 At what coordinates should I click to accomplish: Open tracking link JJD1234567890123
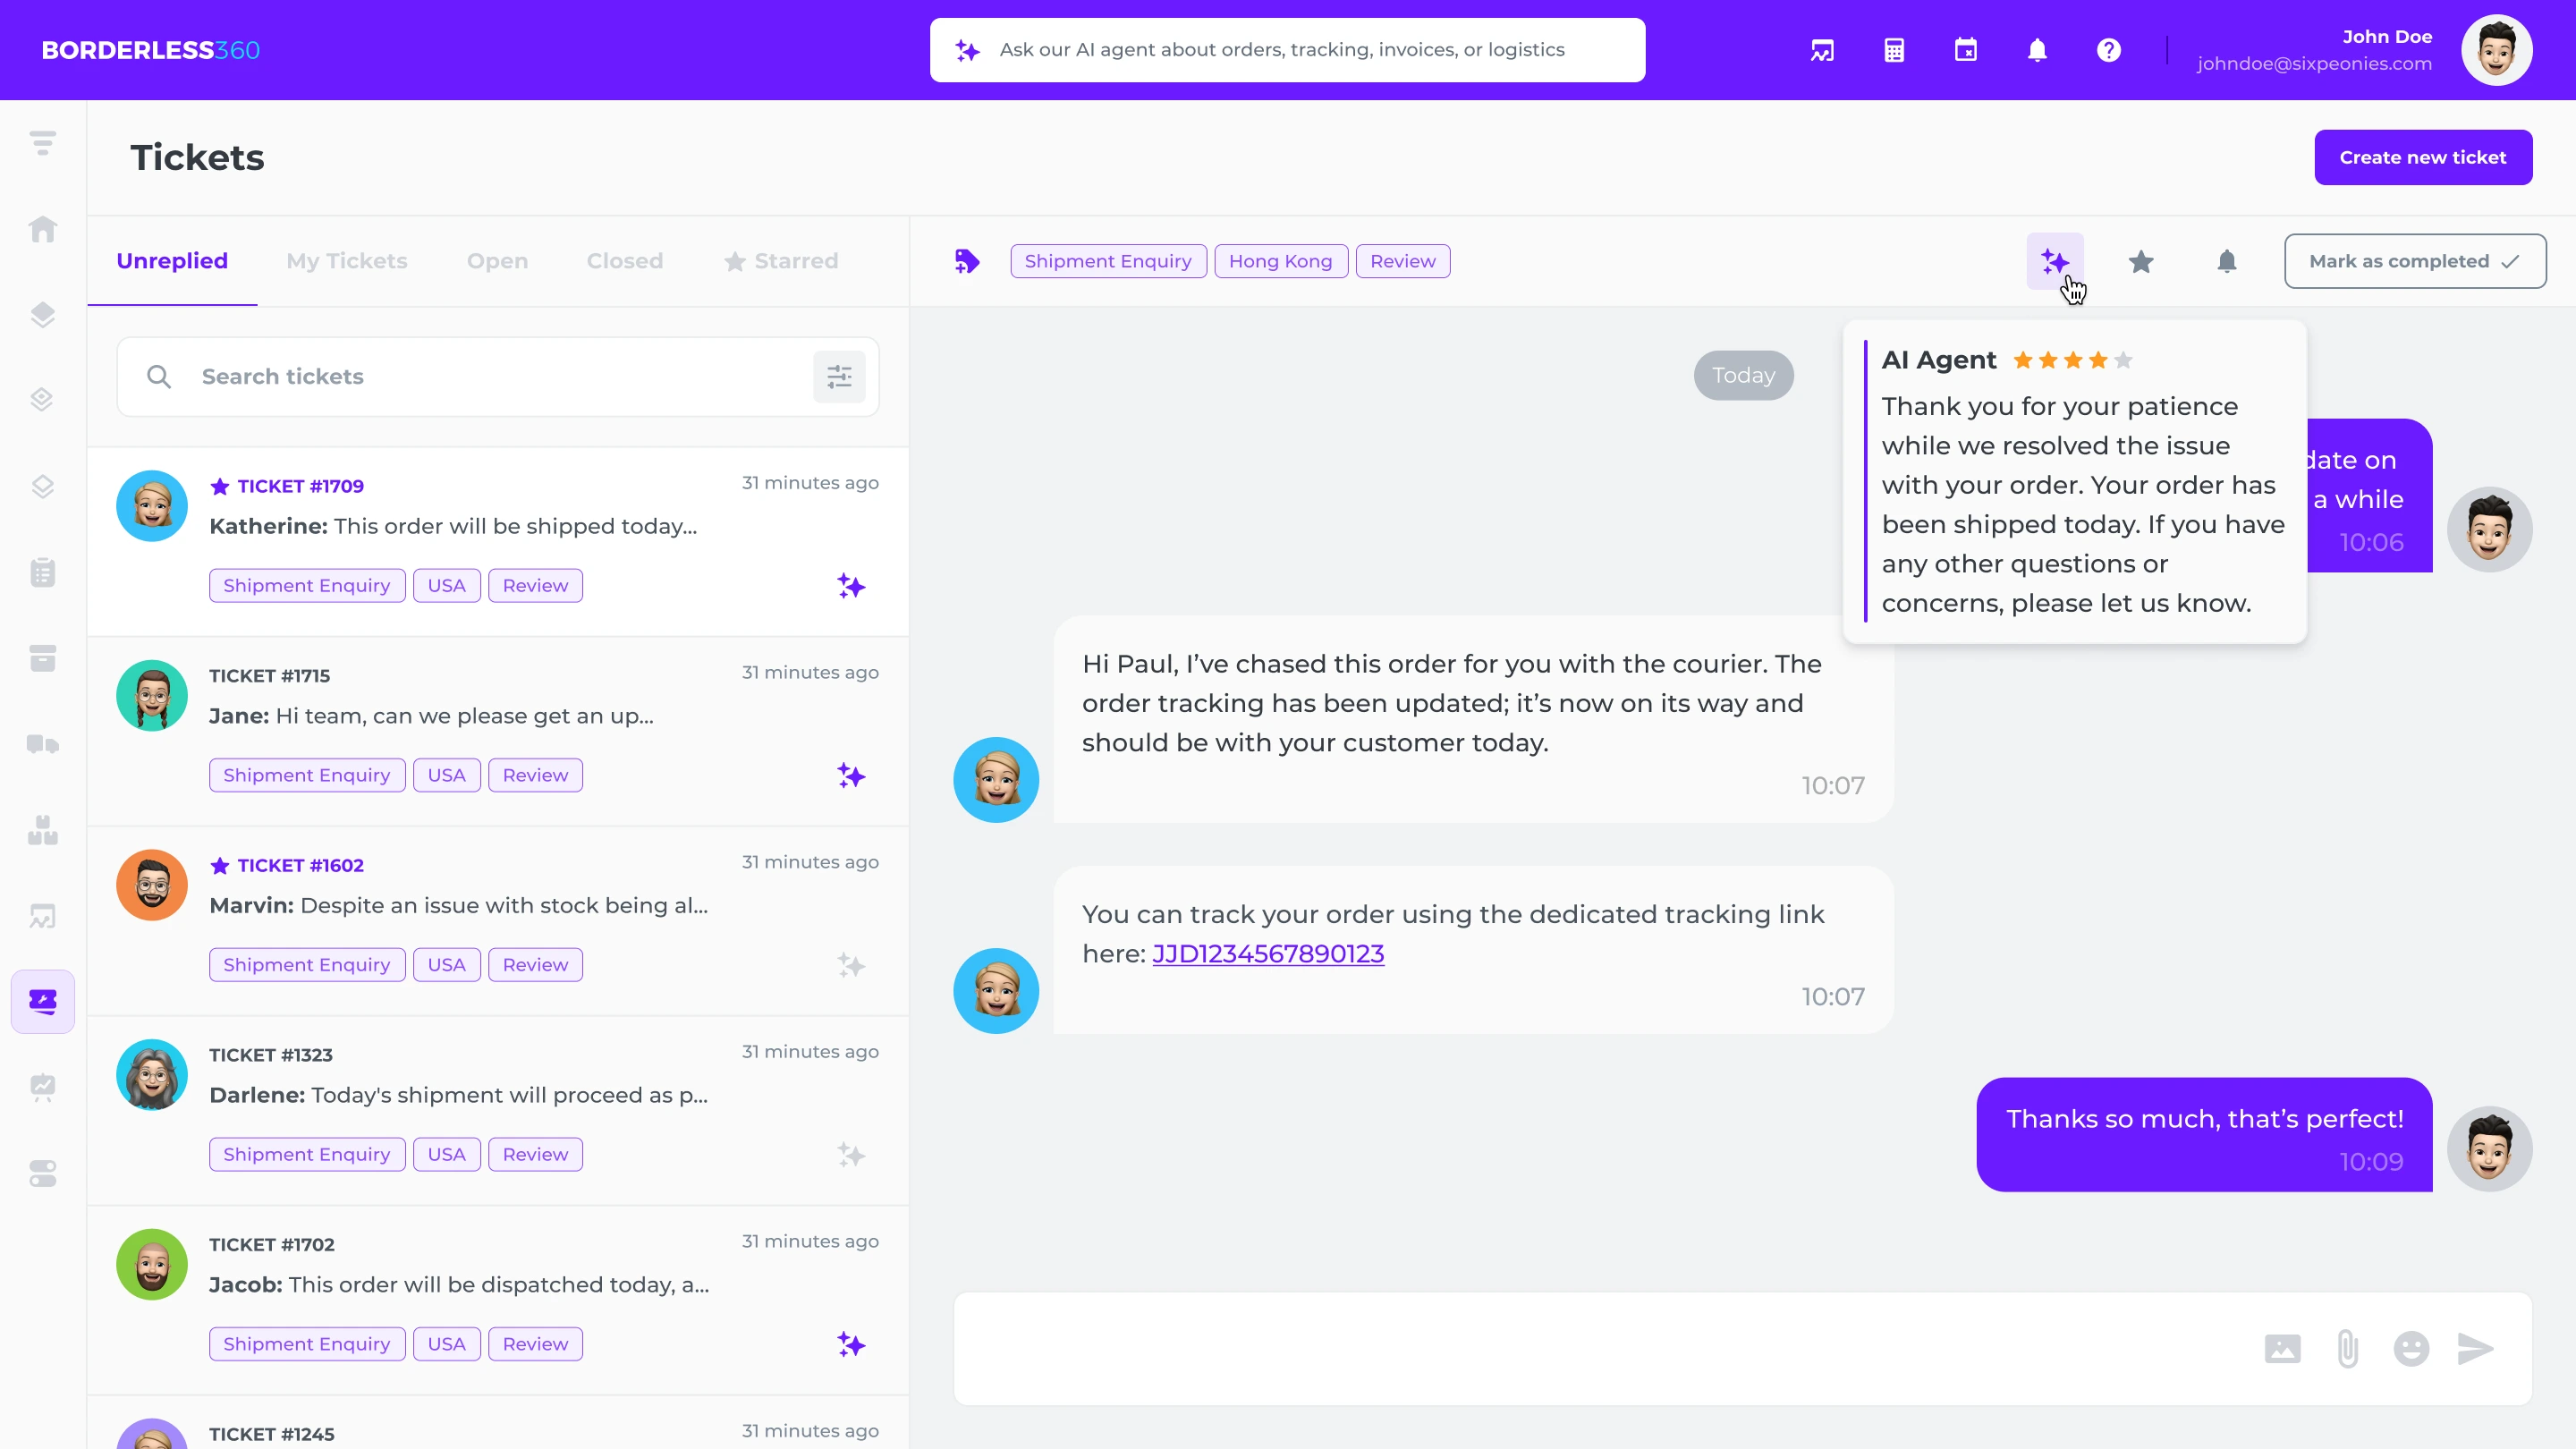click(1268, 953)
